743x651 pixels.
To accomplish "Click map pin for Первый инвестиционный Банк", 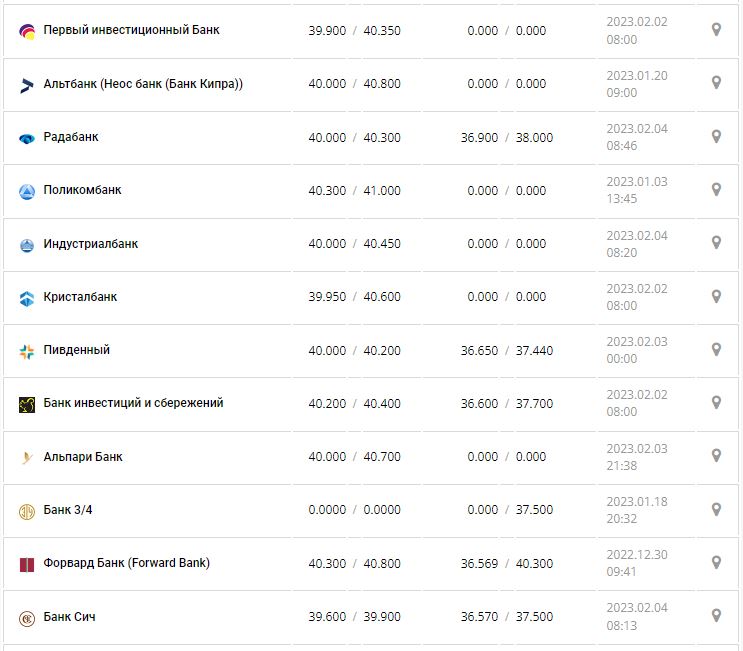I will (x=716, y=30).
